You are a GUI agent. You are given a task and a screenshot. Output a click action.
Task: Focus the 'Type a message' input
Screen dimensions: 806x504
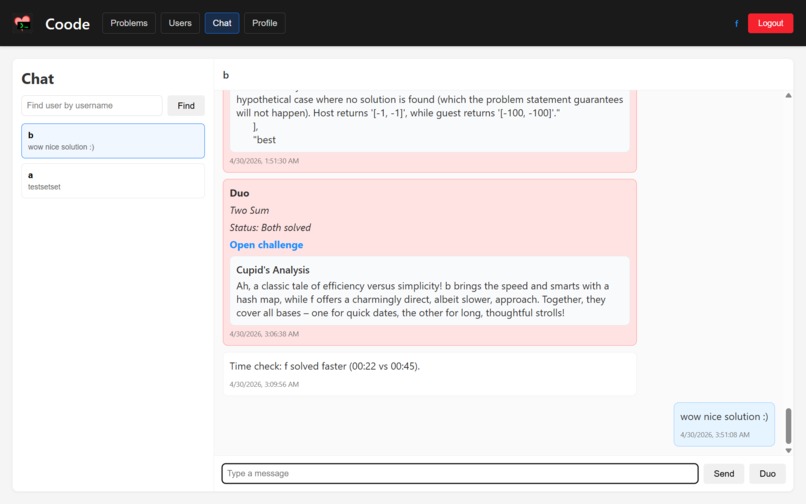tap(460, 474)
